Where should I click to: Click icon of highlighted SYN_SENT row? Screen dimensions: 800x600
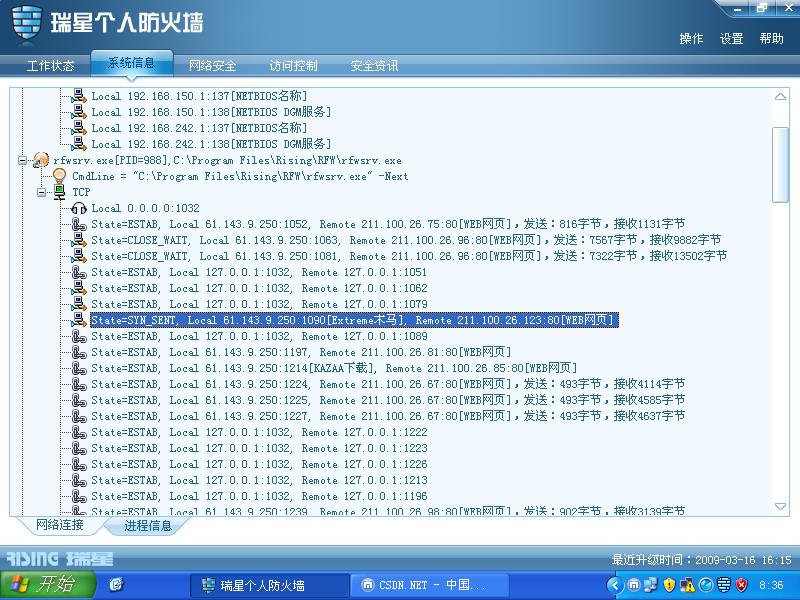point(79,320)
